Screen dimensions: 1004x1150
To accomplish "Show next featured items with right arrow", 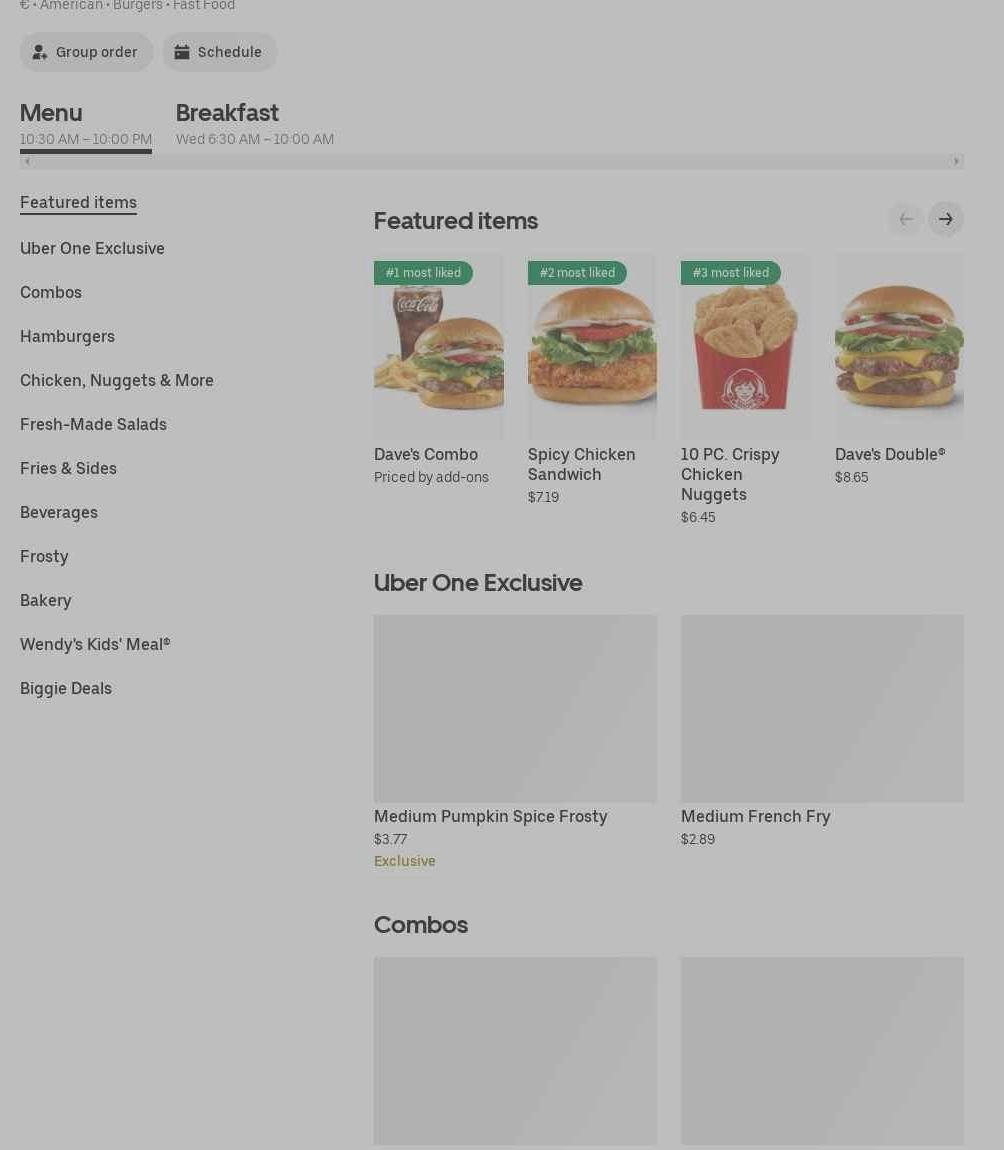I will (945, 219).
